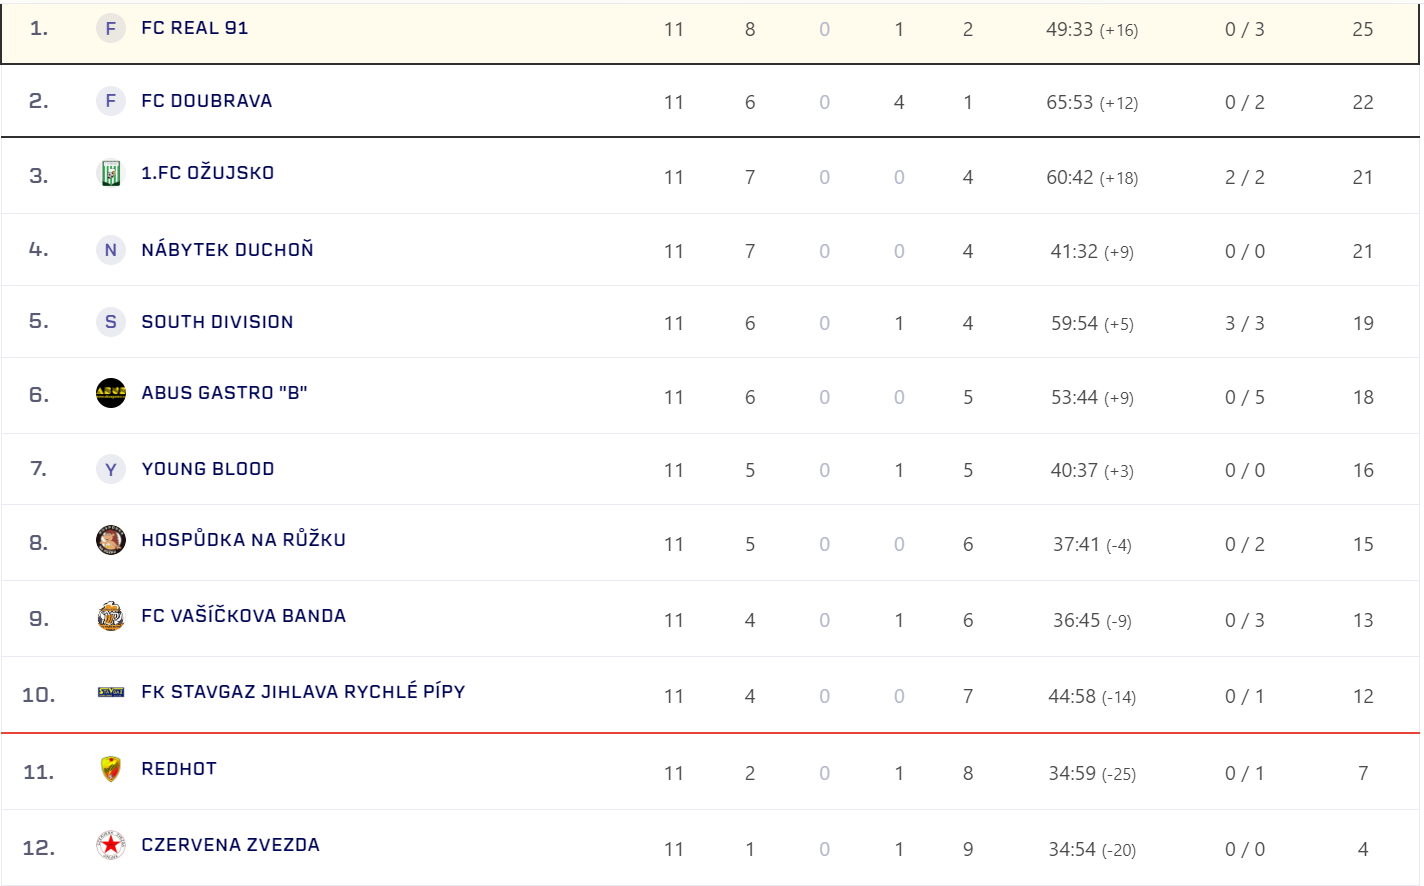Click the Redhot shield crest
Viewport: 1424px width, 886px height.
[x=110, y=769]
